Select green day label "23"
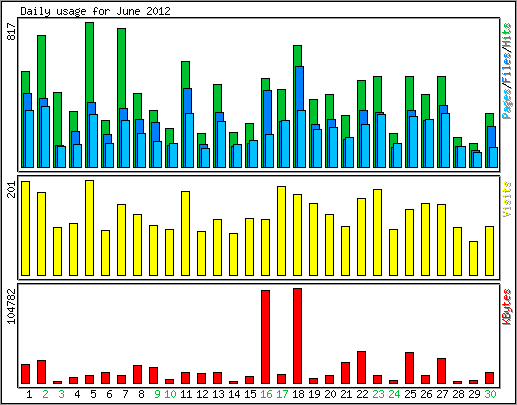This screenshot has height=405, width=517. point(378,394)
